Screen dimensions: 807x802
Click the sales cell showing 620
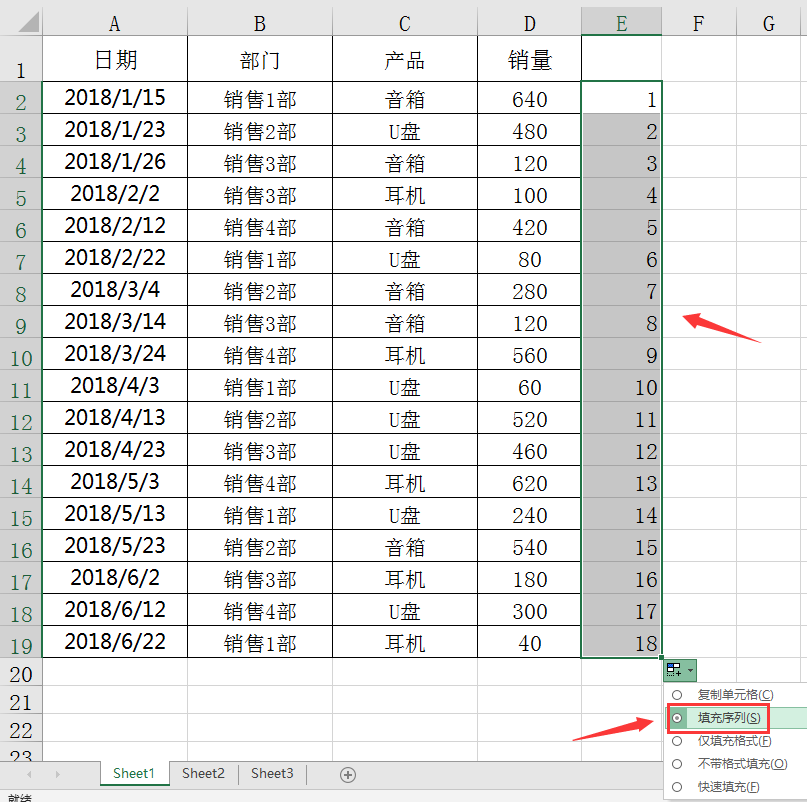[530, 482]
